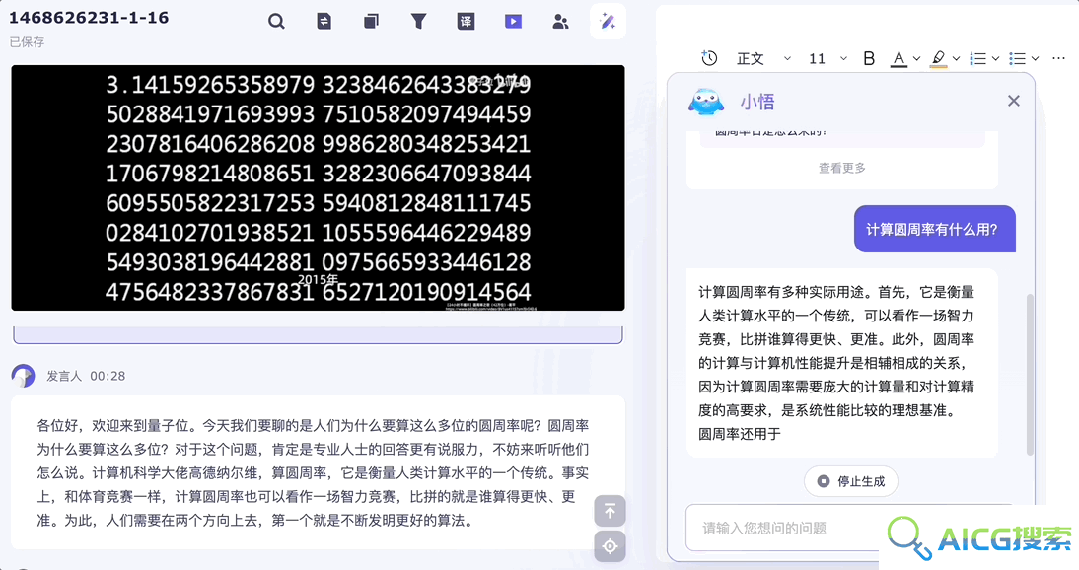Click the transcript paragraph starting 各位好
The width and height of the screenshot is (1079, 570).
(313, 473)
